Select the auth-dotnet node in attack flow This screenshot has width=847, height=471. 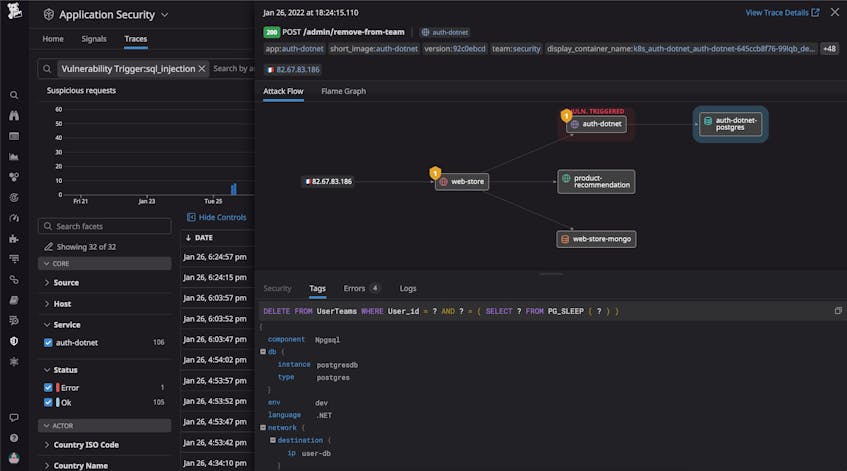coord(596,124)
